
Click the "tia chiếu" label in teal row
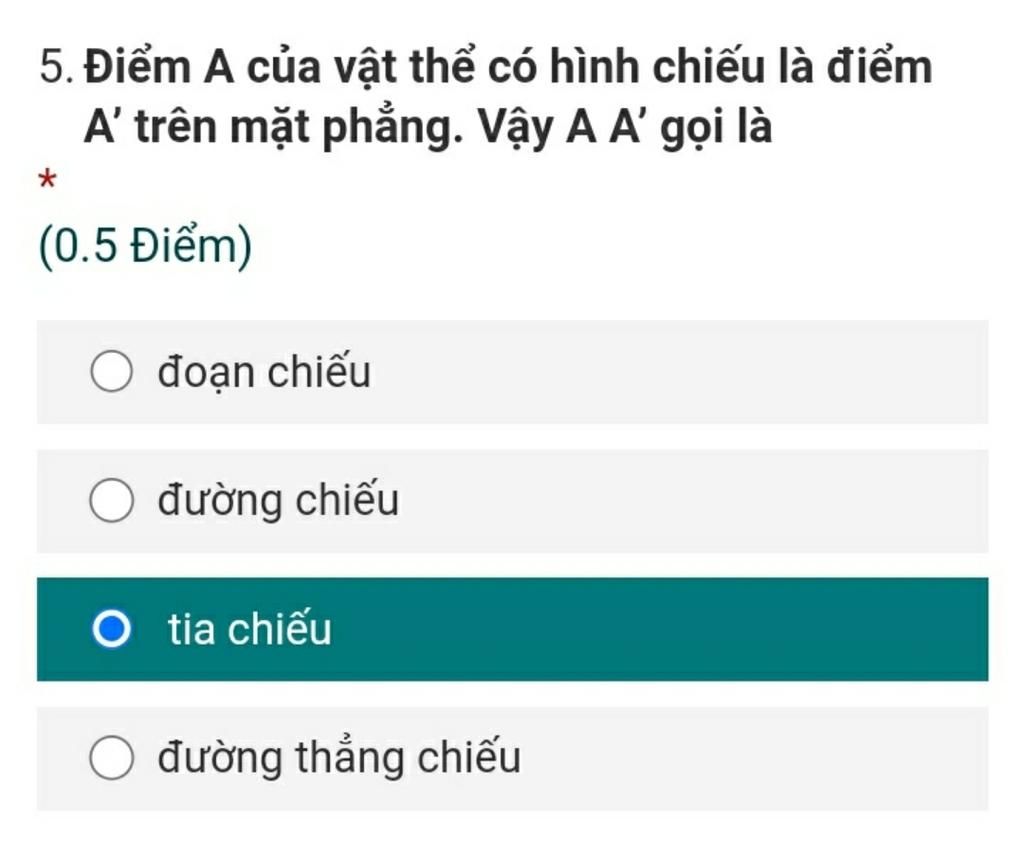(249, 629)
